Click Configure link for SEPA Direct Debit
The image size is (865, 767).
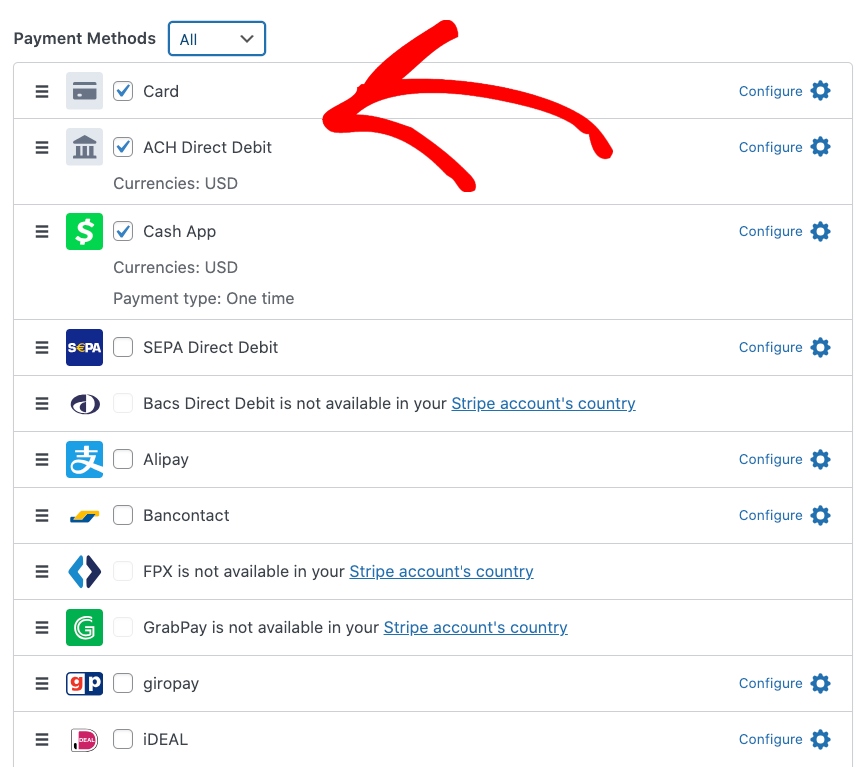point(770,347)
